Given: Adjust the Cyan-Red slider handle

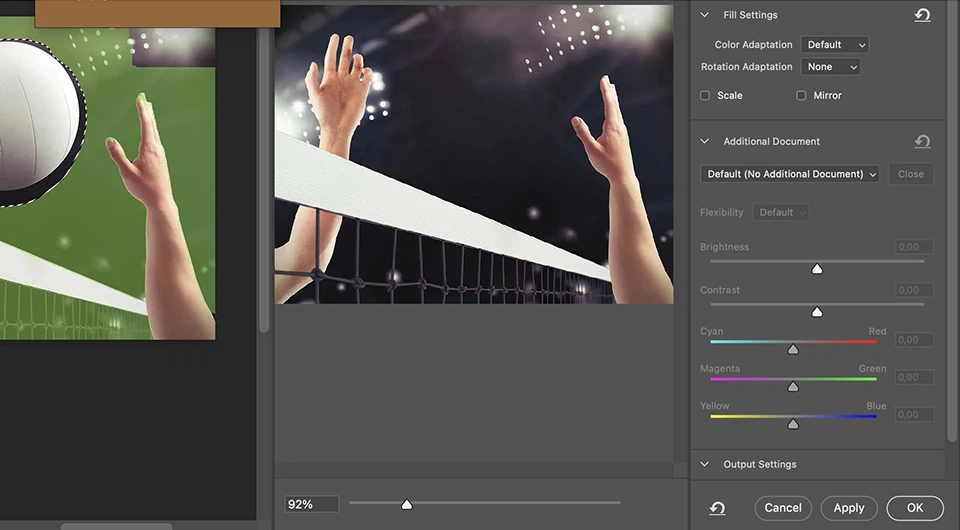Looking at the screenshot, I should tap(793, 349).
